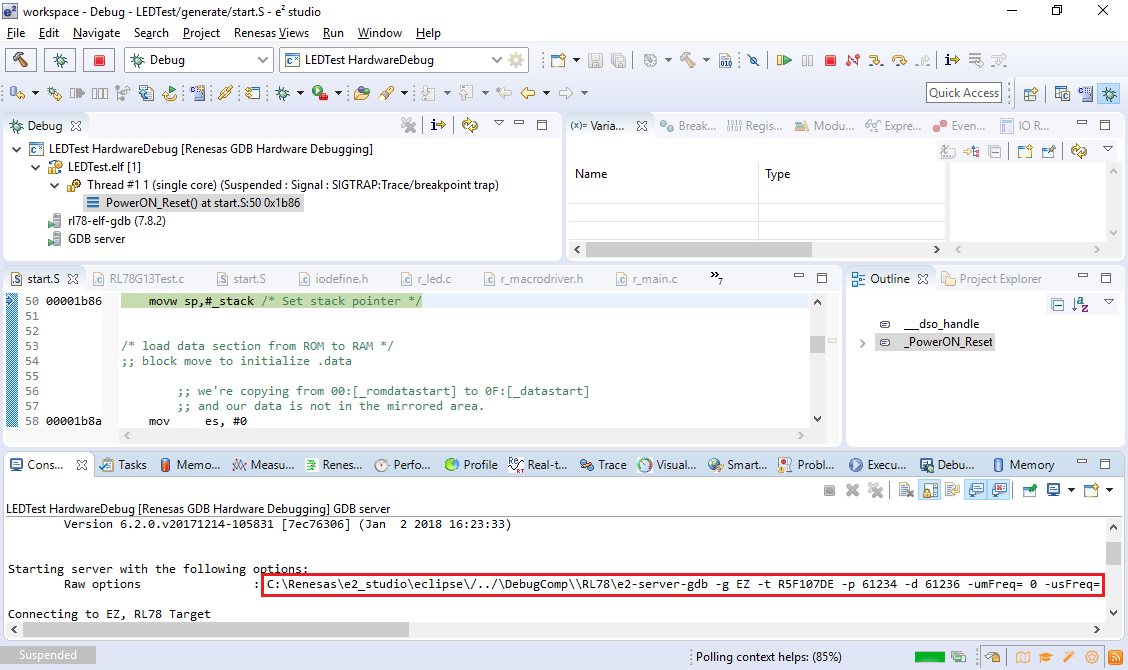The image size is (1128, 670).
Task: Click Remove All Terminated Launches in Debug view
Action: point(409,125)
